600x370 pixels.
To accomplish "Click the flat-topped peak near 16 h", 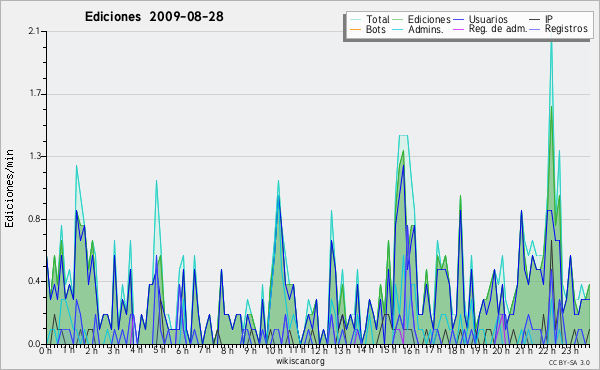I will pyautogui.click(x=403, y=135).
